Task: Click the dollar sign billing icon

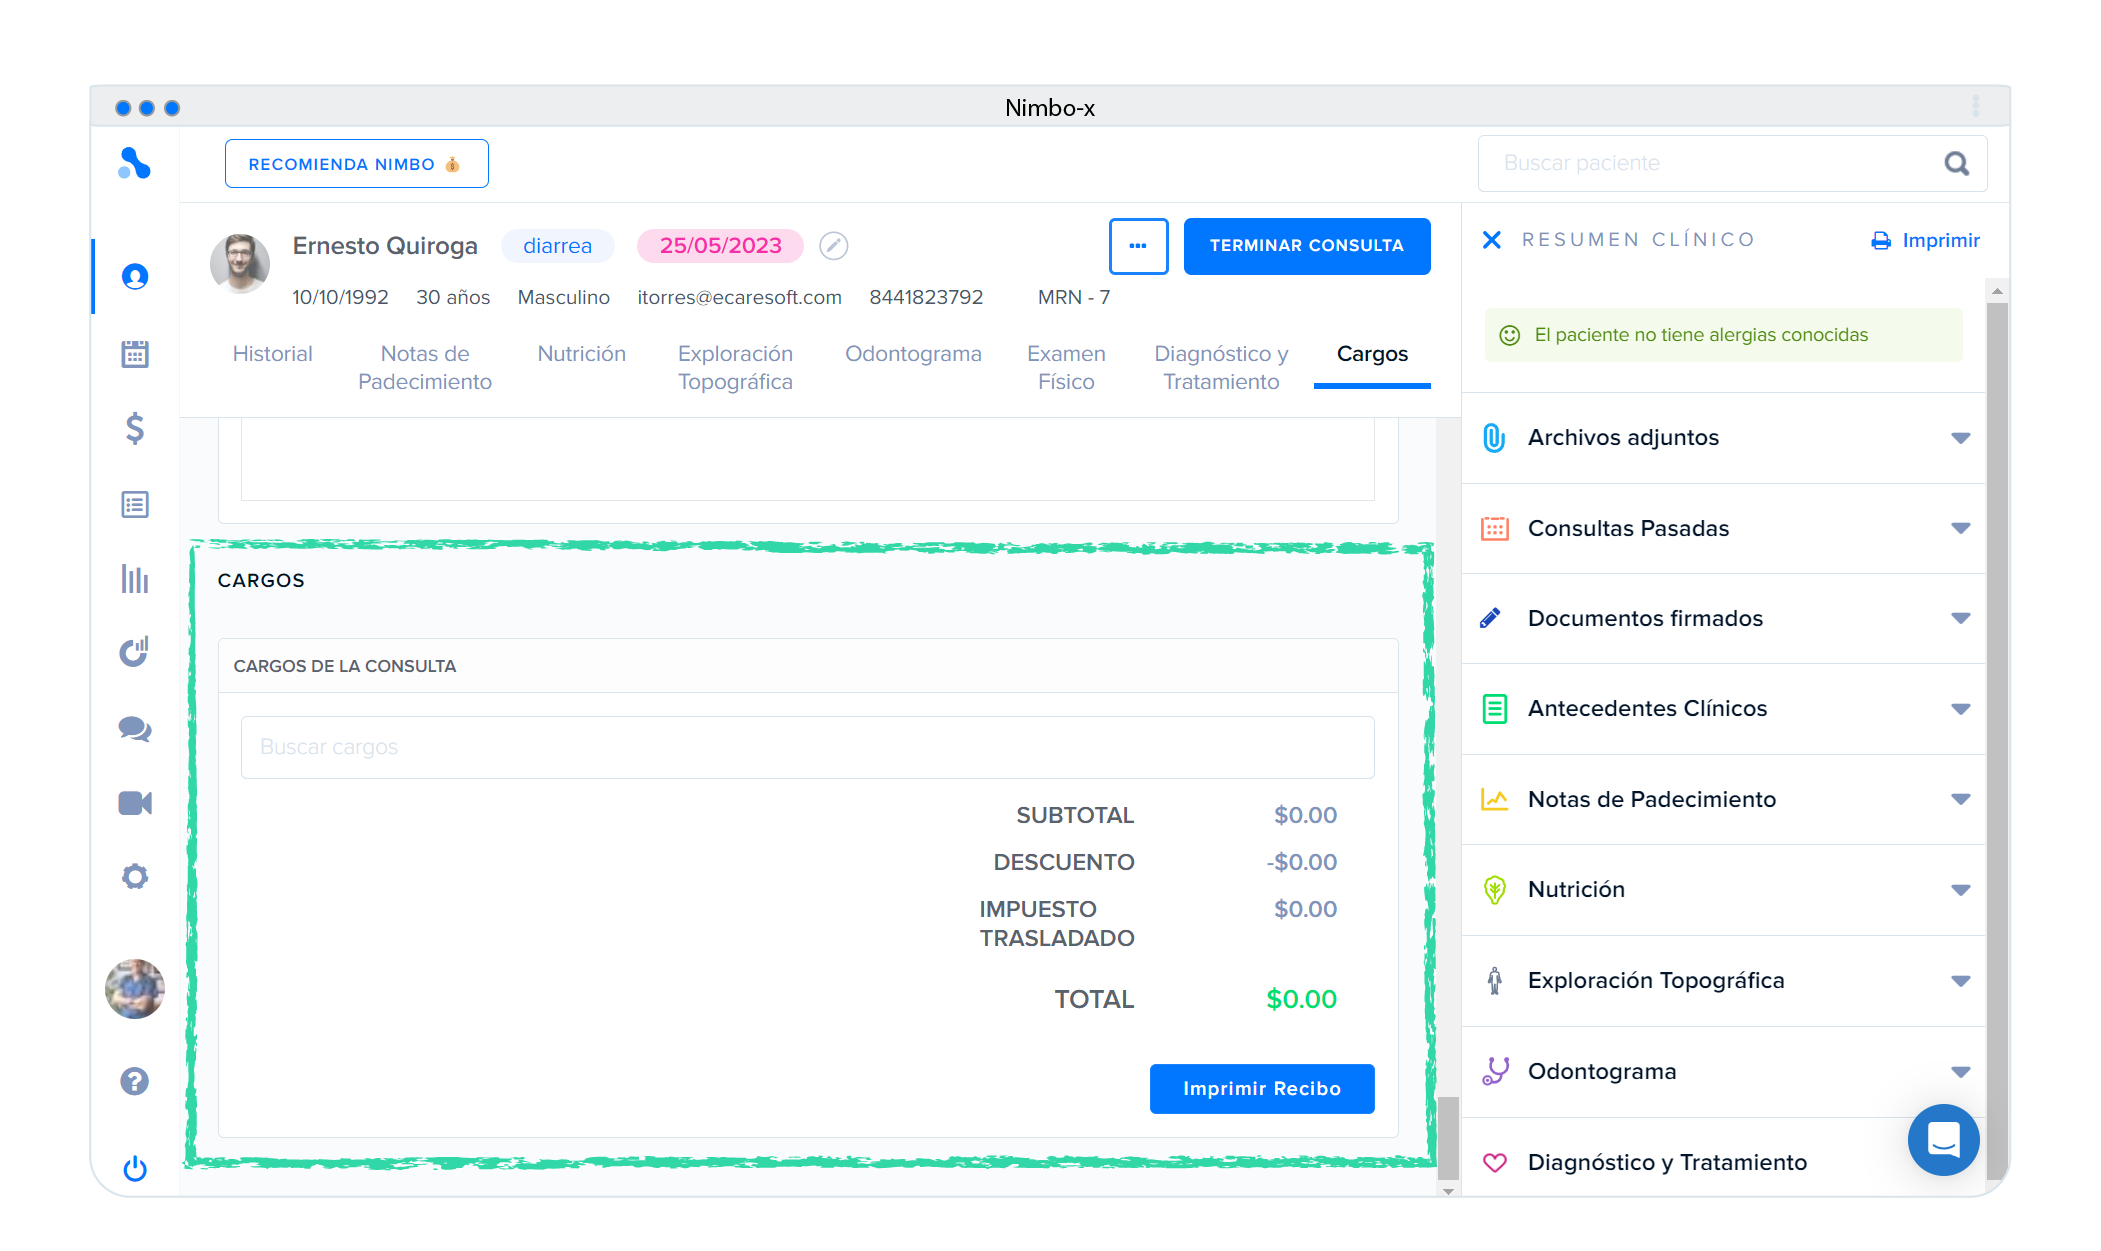Action: click(135, 428)
